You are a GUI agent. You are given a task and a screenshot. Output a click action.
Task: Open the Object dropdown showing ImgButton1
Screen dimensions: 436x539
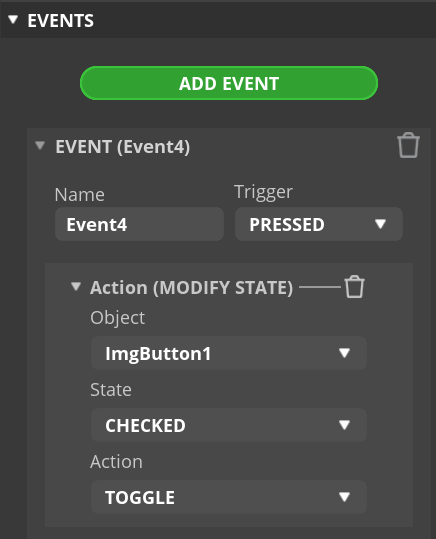coord(229,353)
